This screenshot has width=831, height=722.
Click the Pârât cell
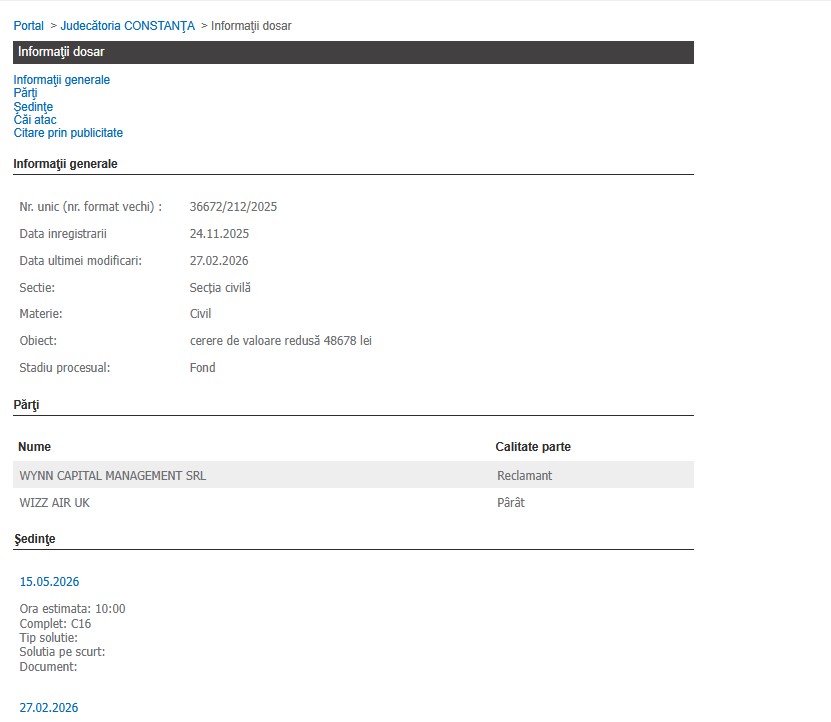pos(510,503)
